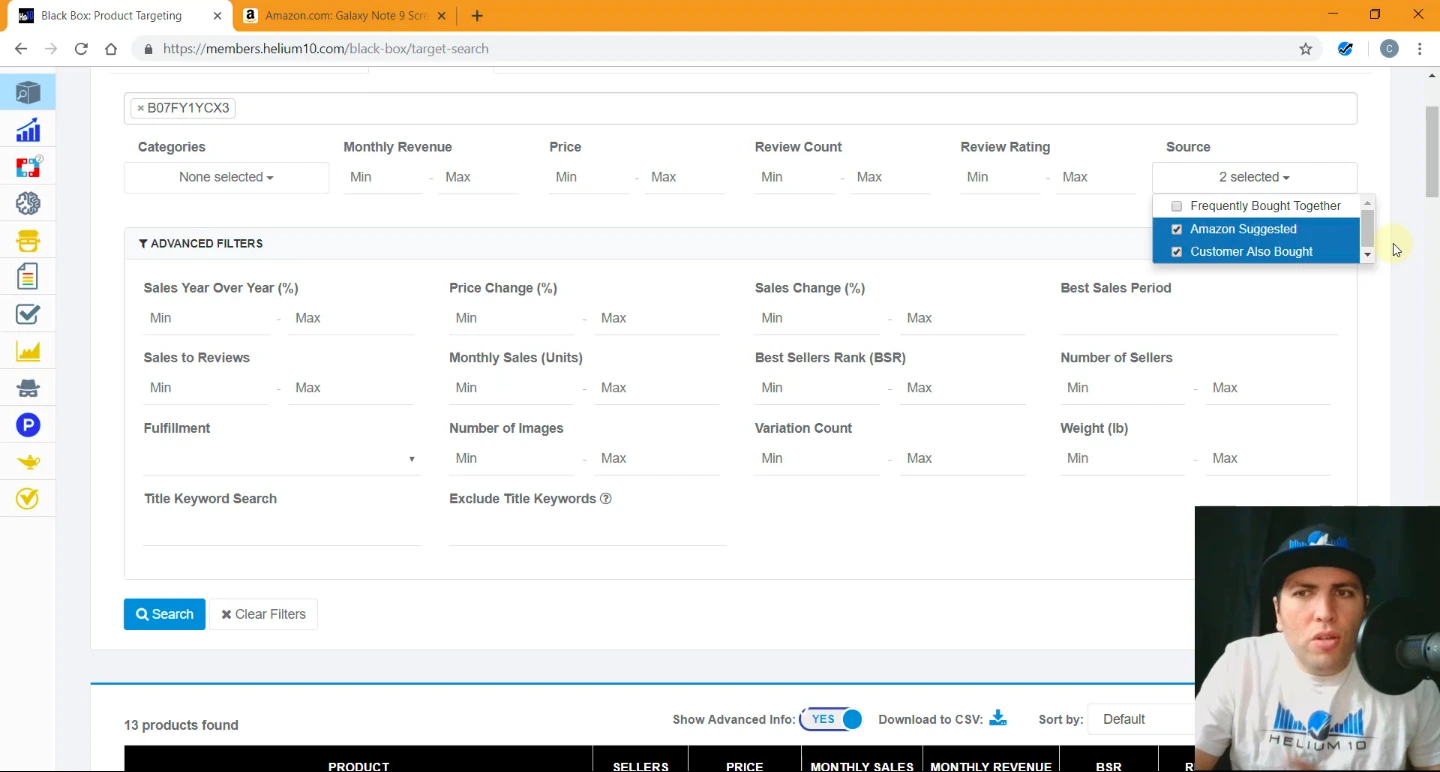Open Black Box cube icon in sidebar
1440x772 pixels.
[28, 93]
